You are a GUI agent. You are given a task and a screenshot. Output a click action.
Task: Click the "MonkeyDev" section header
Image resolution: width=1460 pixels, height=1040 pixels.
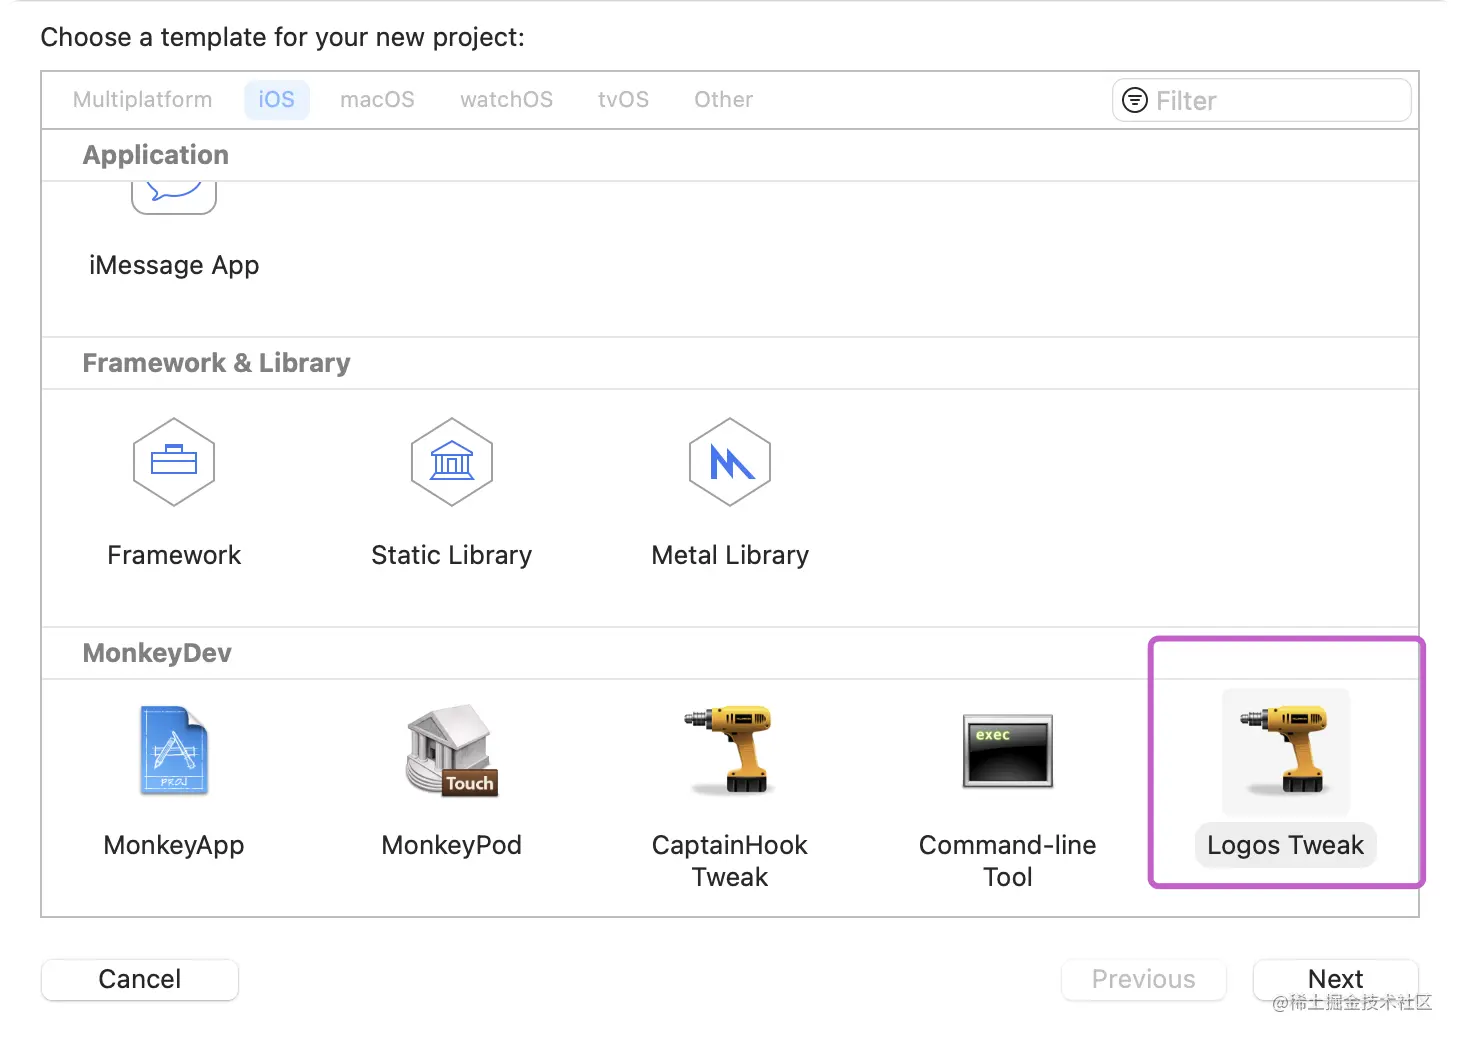click(157, 653)
